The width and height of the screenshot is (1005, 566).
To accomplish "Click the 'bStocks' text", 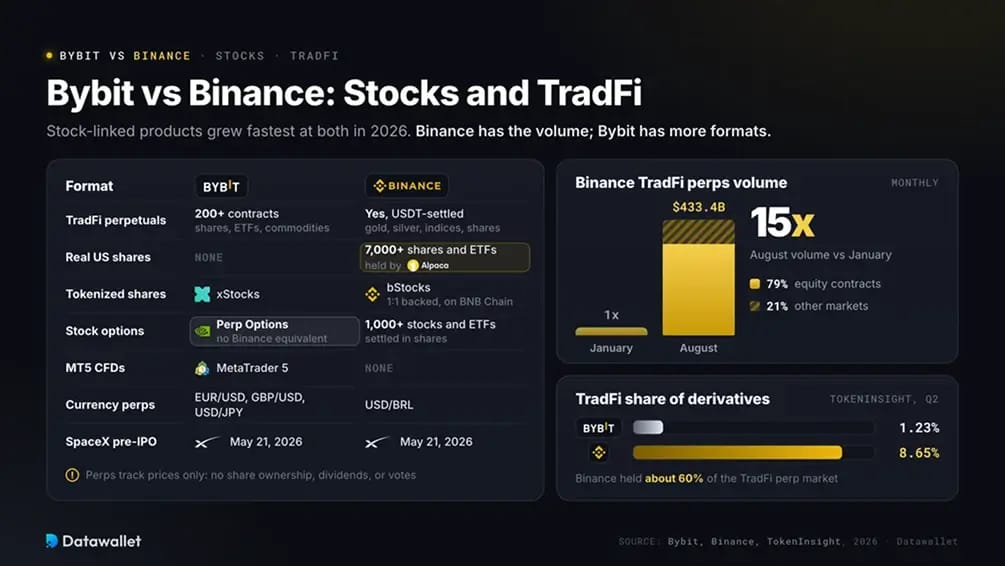I will [408, 288].
